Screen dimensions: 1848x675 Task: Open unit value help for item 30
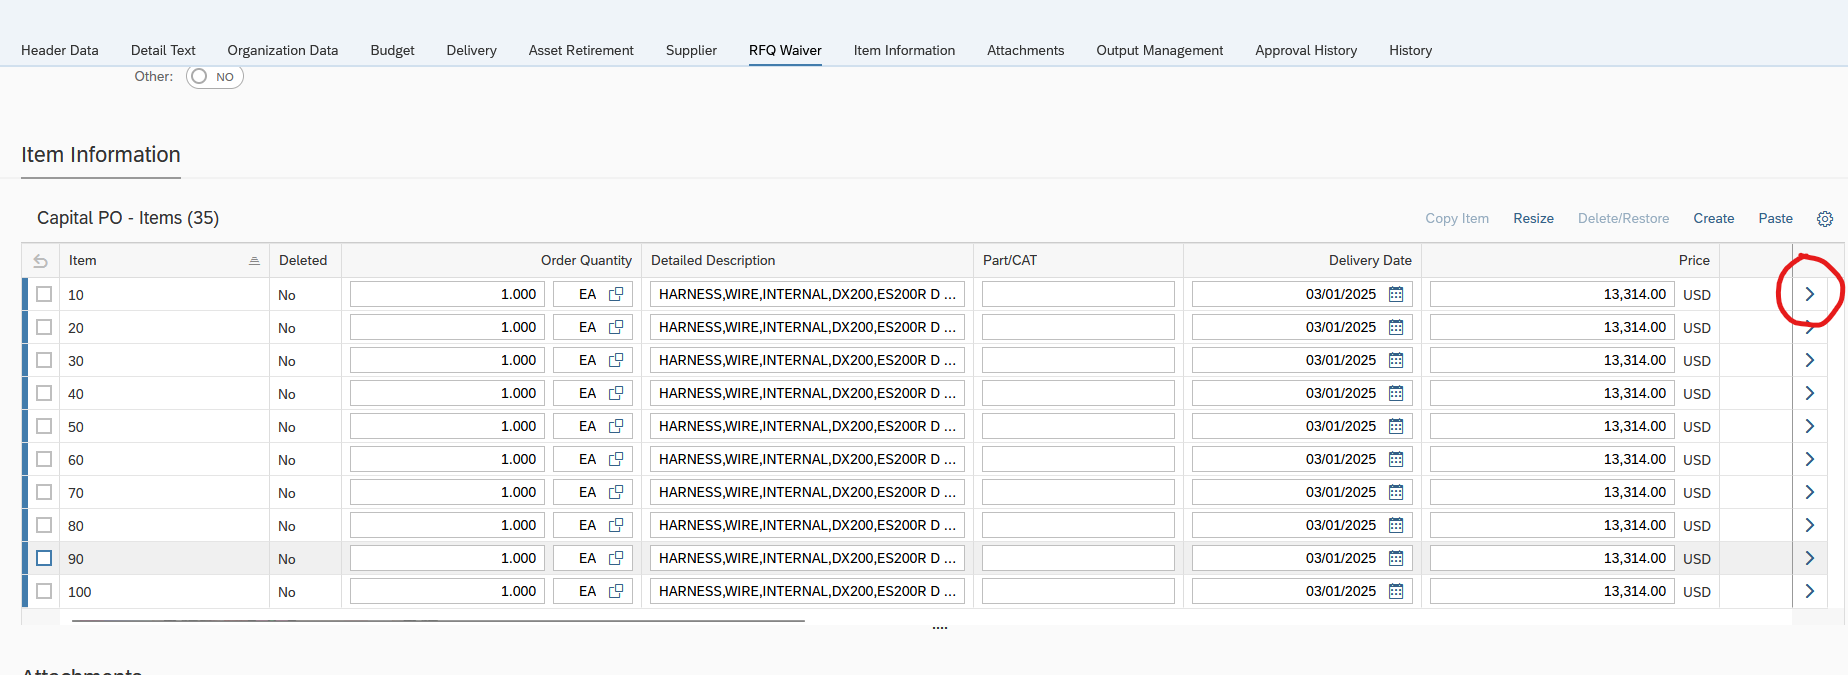click(x=616, y=360)
